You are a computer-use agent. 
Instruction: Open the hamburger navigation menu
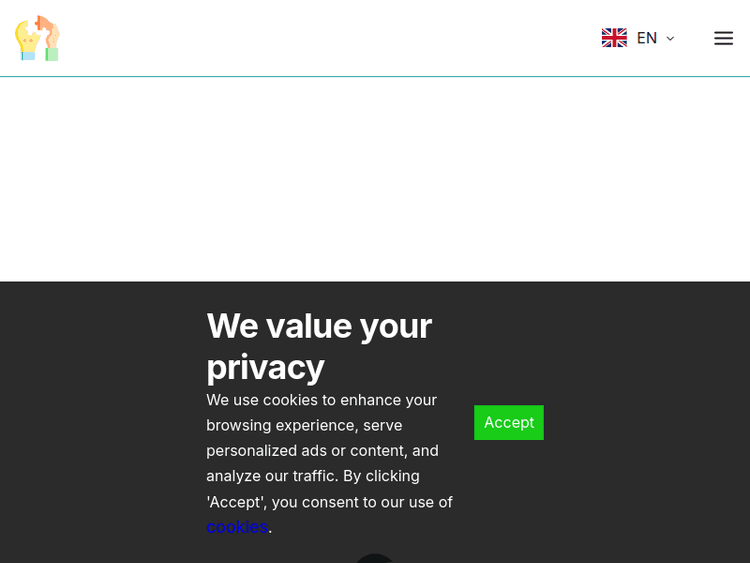pos(723,38)
